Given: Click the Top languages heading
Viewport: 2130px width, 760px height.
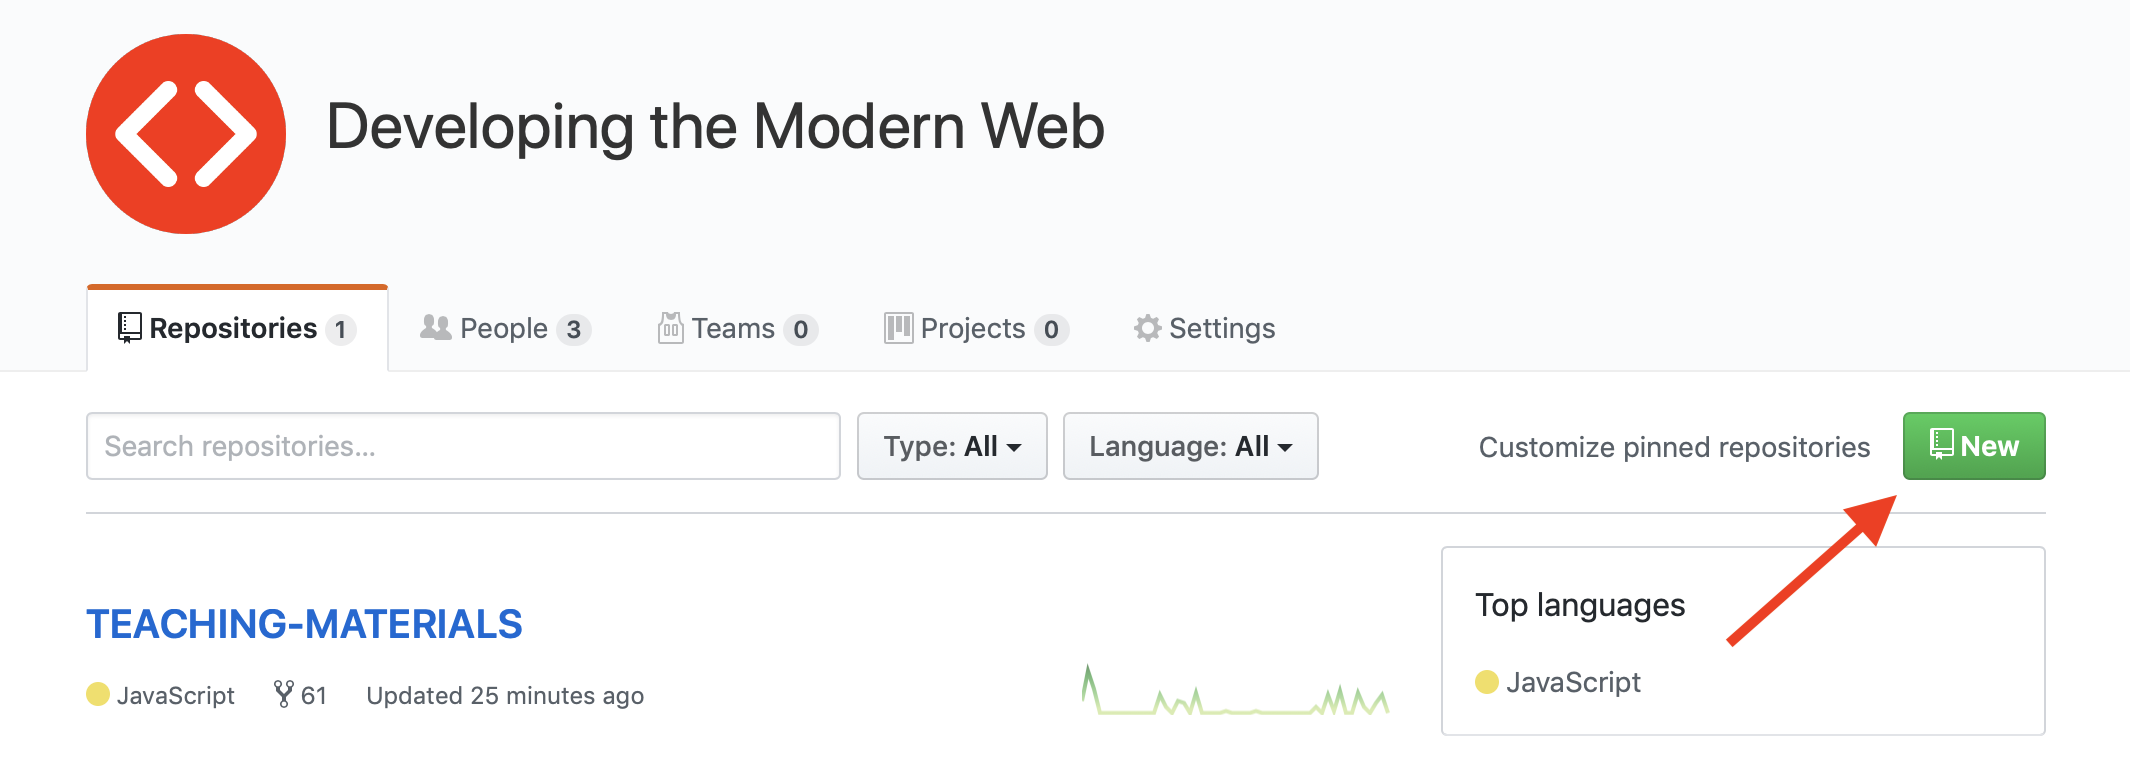Looking at the screenshot, I should pyautogui.click(x=1580, y=605).
